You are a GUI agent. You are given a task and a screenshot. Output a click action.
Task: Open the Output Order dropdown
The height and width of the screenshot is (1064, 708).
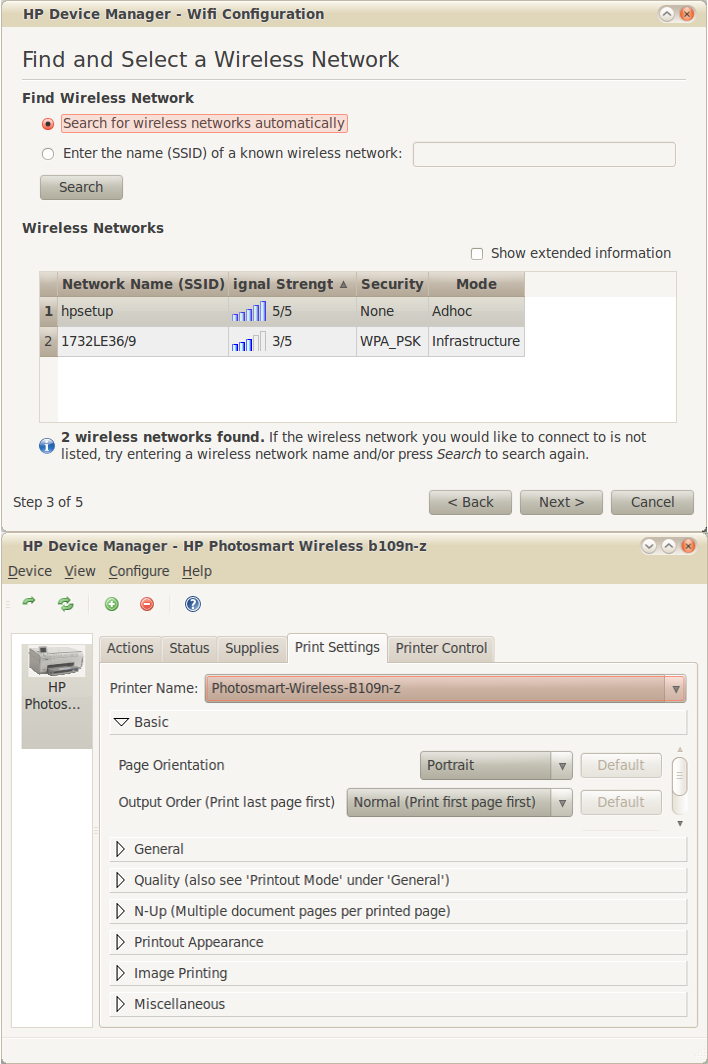tap(460, 803)
